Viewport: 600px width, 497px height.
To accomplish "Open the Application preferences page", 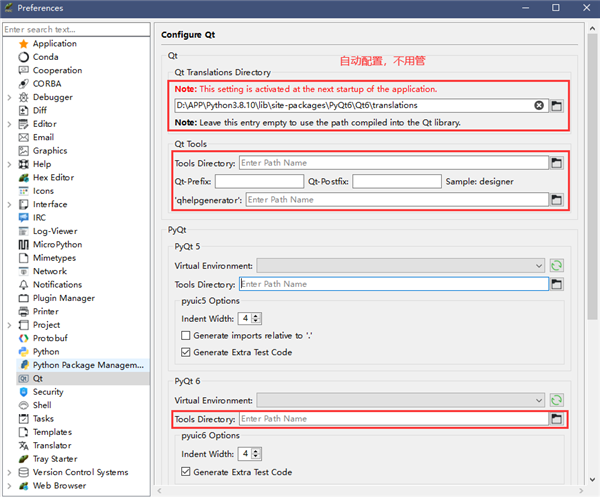I will (x=54, y=44).
